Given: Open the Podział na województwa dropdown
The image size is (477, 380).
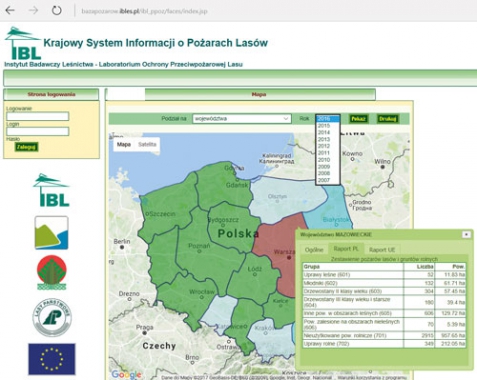Looking at the screenshot, I should 242,119.
